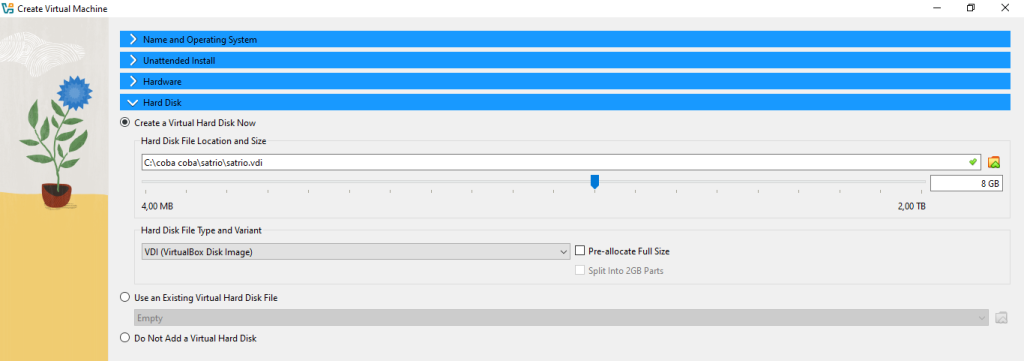1024x361 pixels.
Task: Click the chevron icon next to Hardware
Action: click(133, 82)
